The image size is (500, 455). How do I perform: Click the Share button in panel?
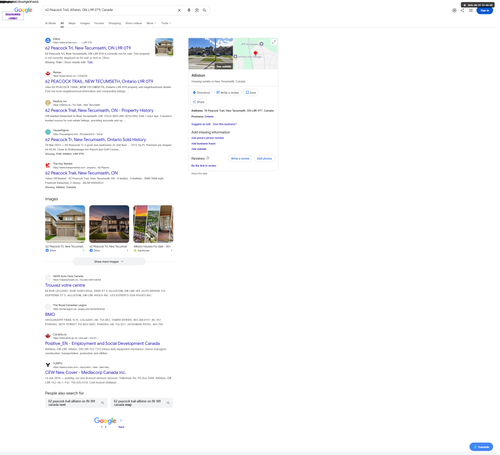click(198, 102)
